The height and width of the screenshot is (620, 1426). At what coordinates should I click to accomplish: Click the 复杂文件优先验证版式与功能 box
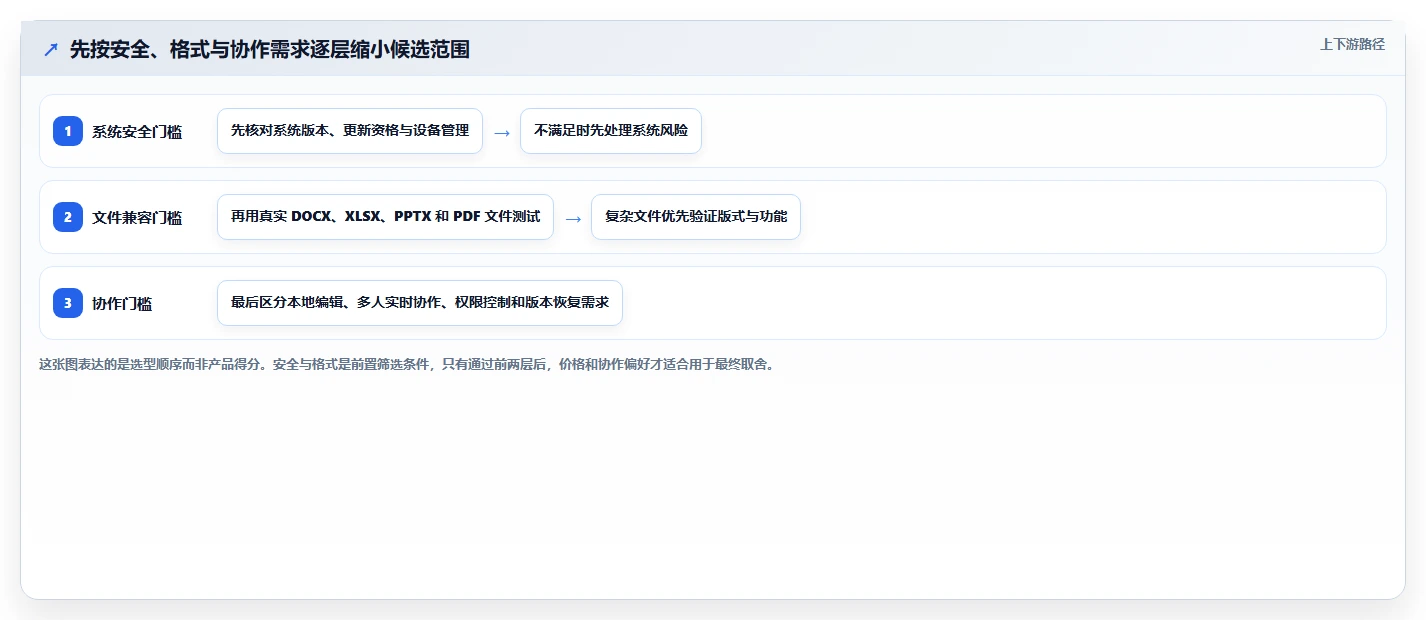point(696,217)
